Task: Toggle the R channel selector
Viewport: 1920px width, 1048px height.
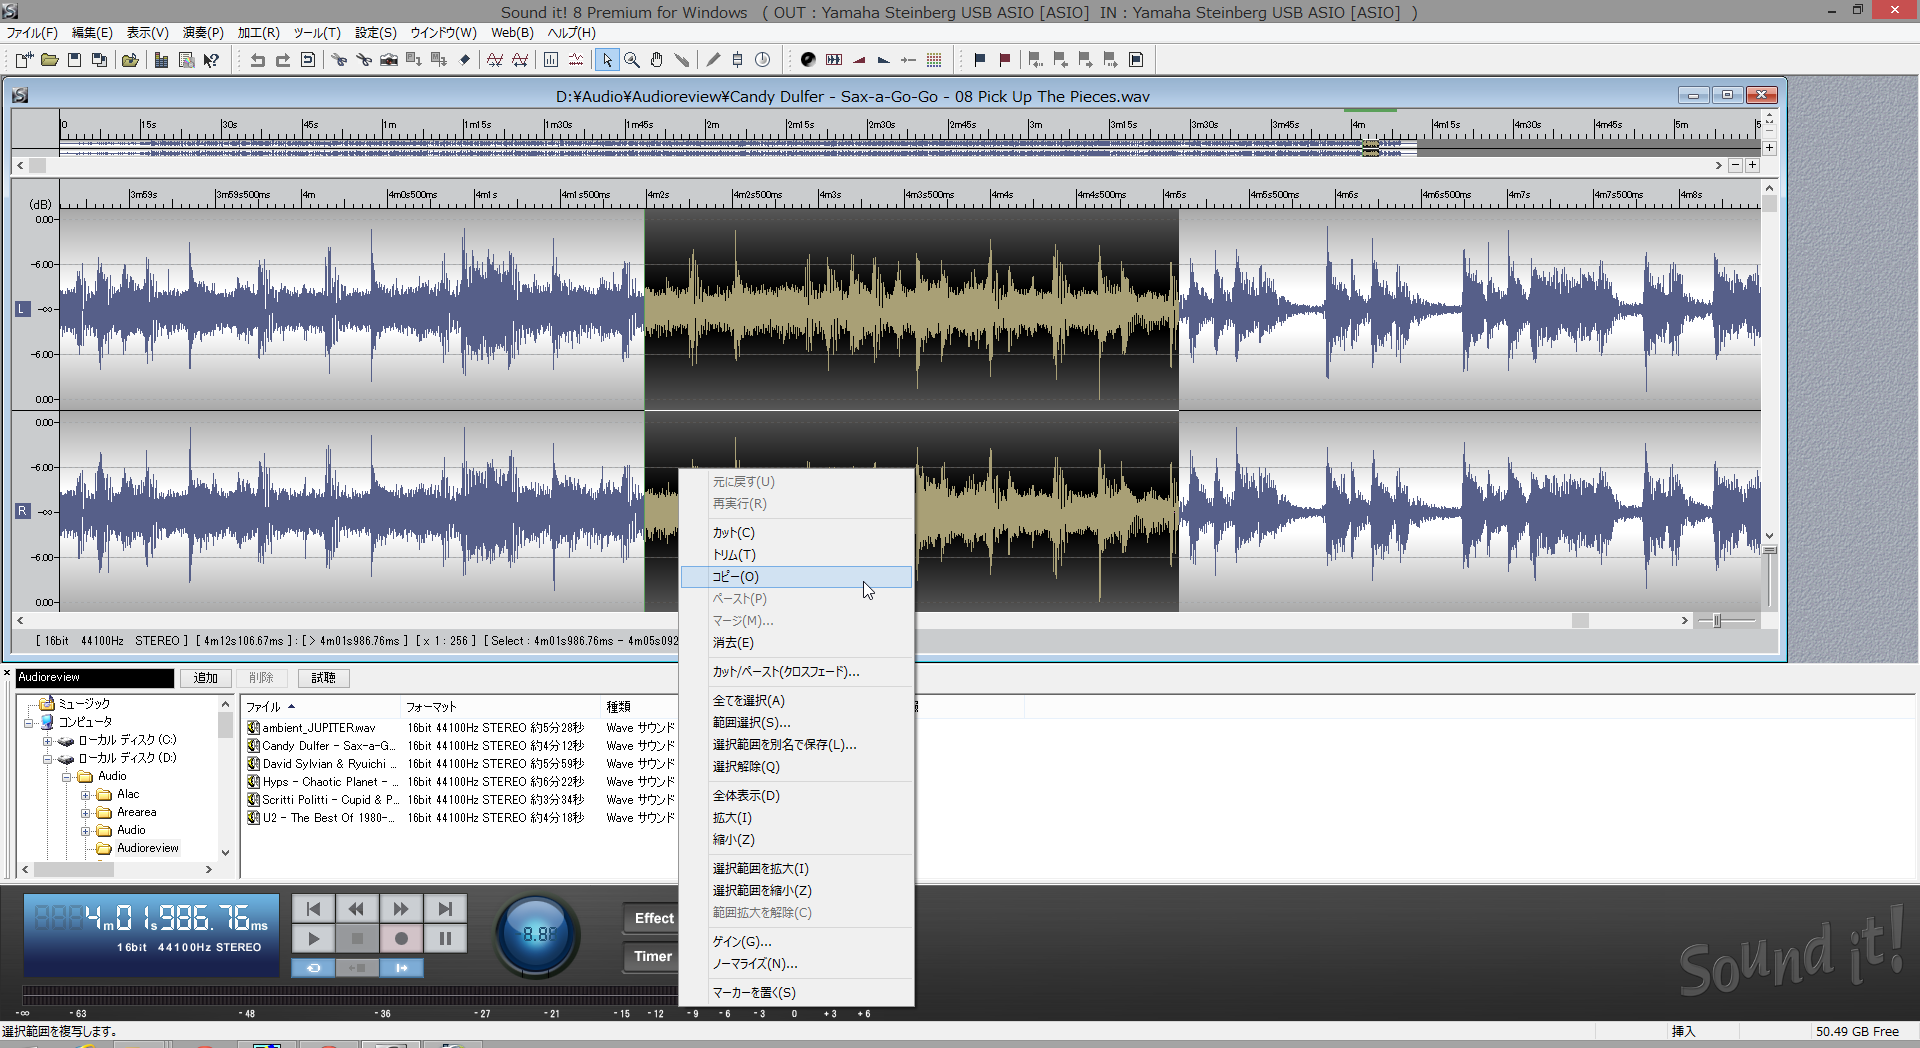Action: point(23,511)
